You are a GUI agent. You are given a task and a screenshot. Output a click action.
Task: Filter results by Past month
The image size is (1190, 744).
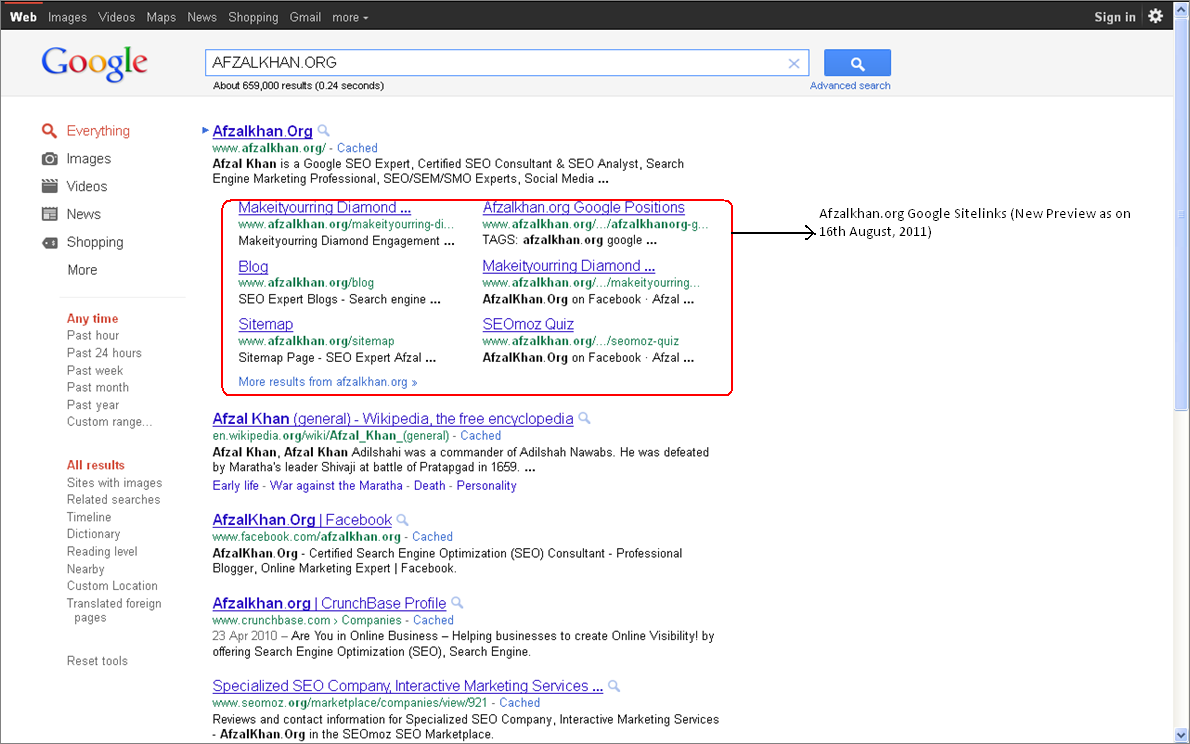click(98, 387)
